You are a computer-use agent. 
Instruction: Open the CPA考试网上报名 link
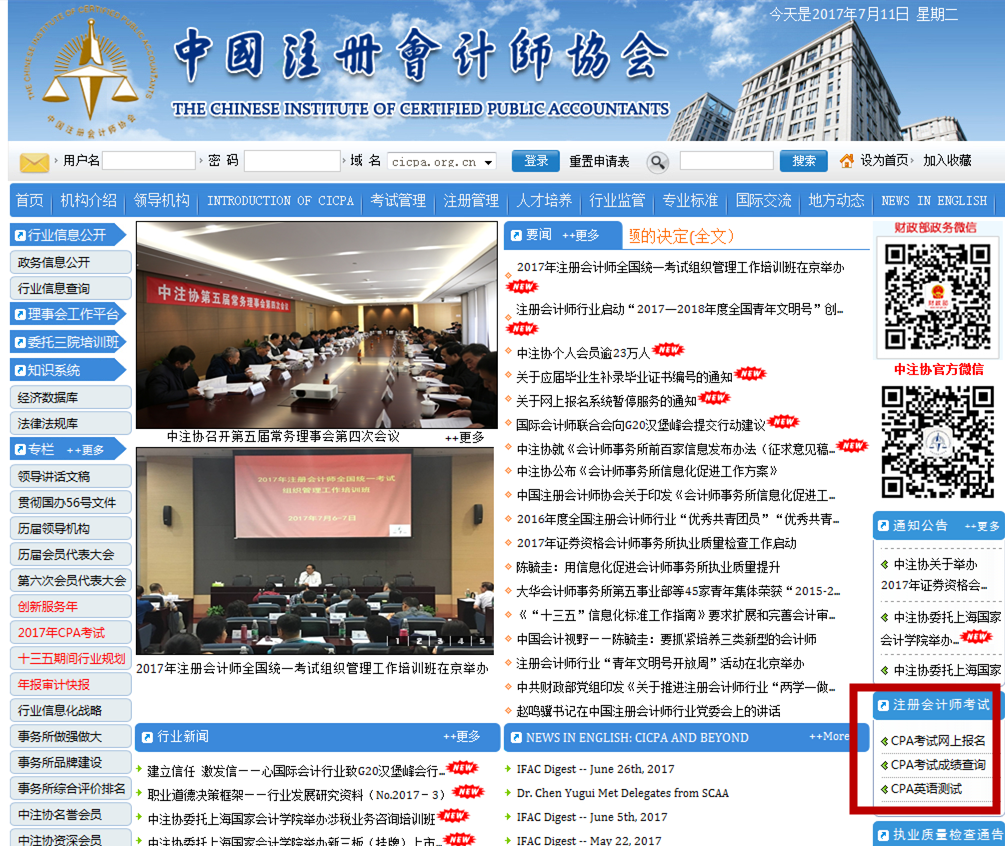pyautogui.click(x=937, y=741)
